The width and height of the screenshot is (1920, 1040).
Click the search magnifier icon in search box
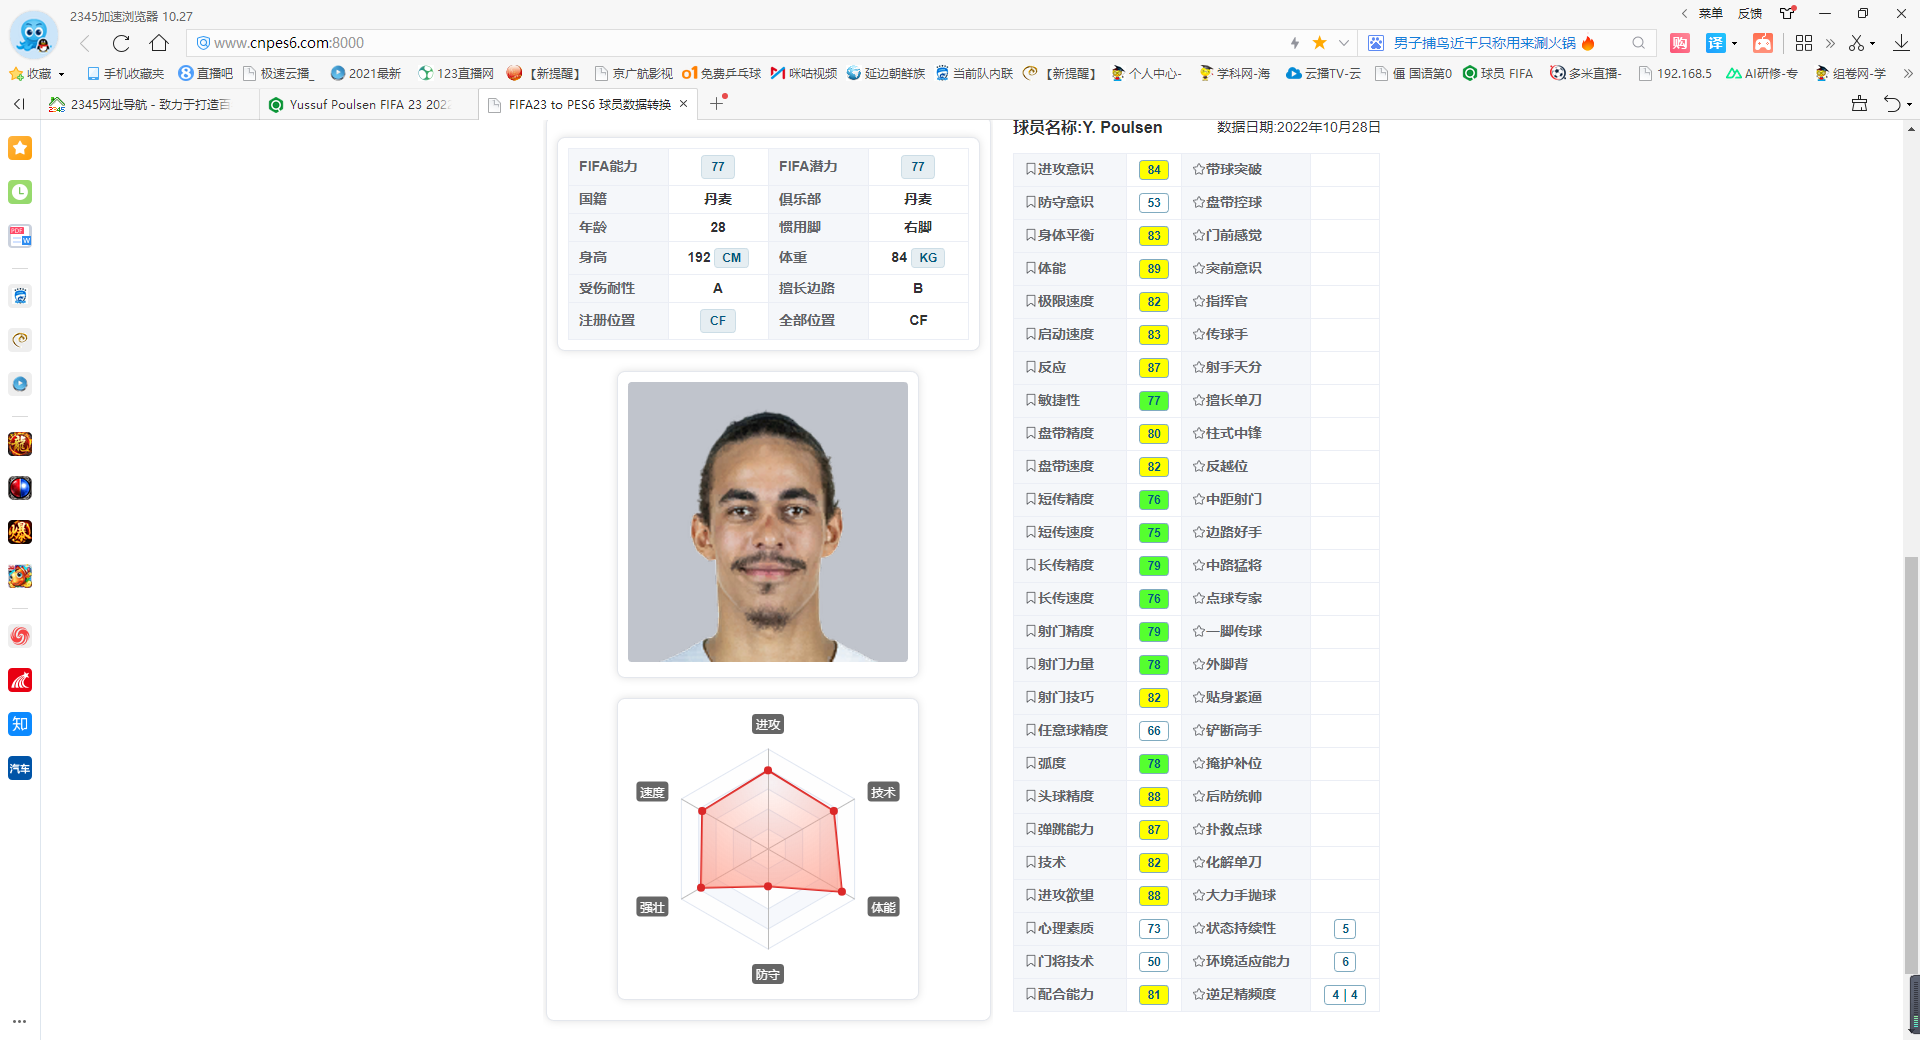pyautogui.click(x=1638, y=43)
